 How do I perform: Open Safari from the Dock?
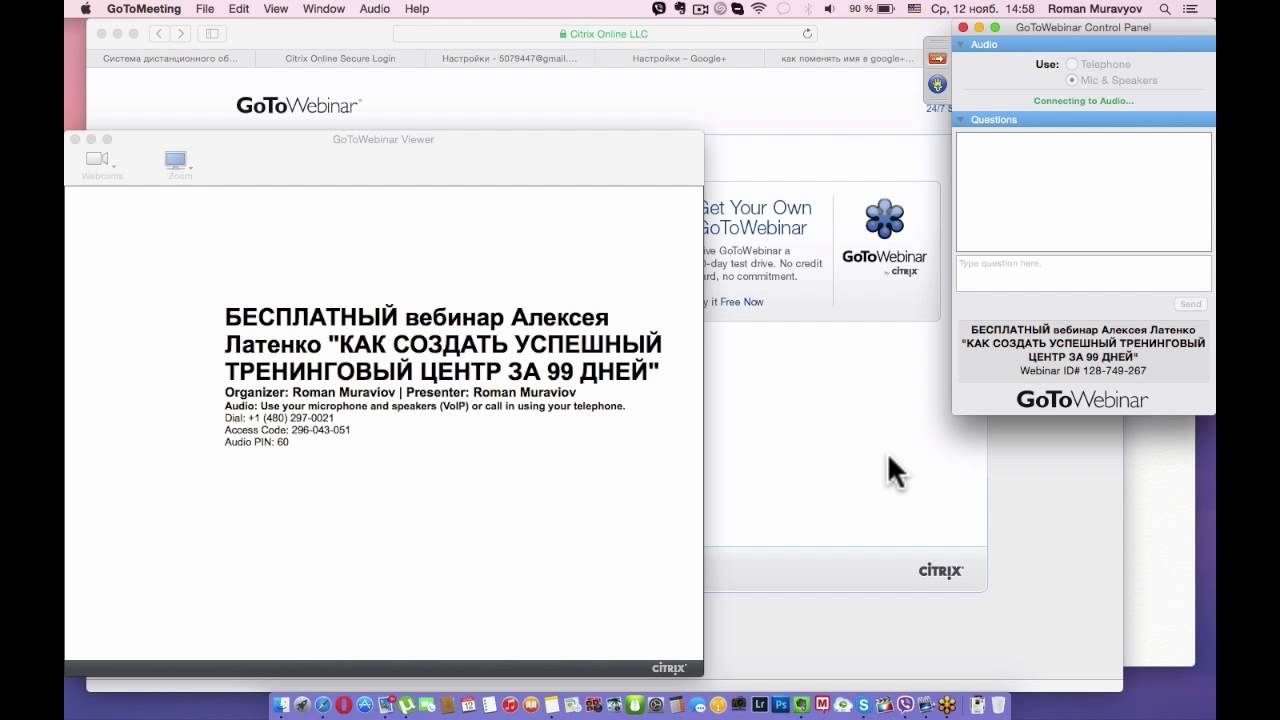tap(323, 705)
